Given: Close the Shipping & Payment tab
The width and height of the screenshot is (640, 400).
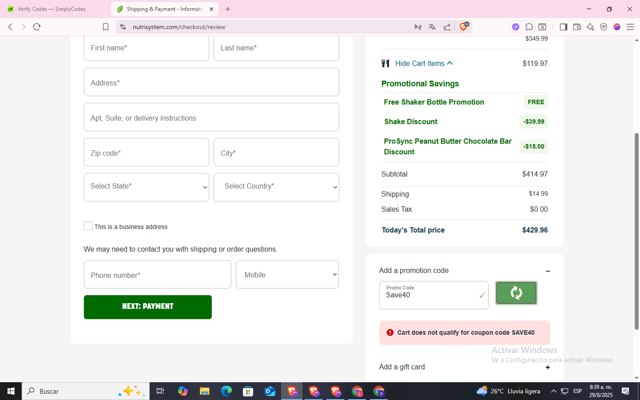Looking at the screenshot, I should click(x=211, y=9).
